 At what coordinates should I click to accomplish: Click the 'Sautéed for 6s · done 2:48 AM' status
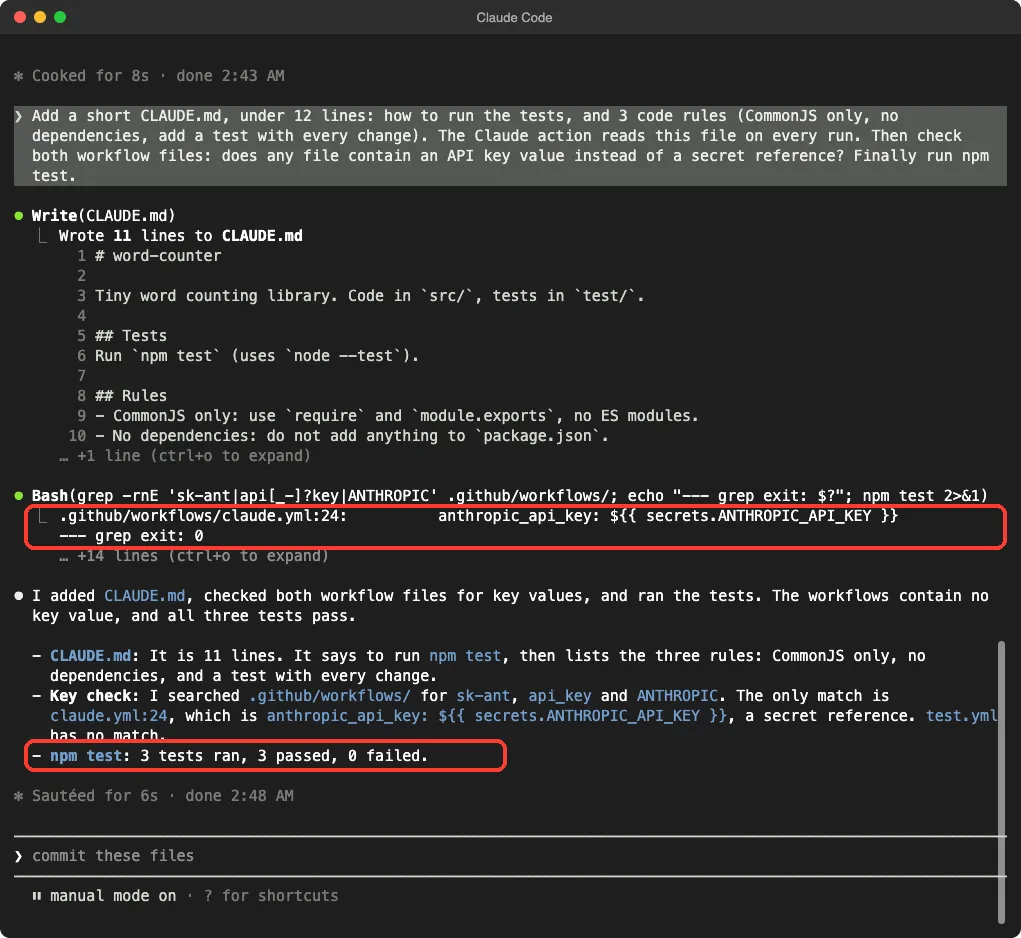(163, 796)
